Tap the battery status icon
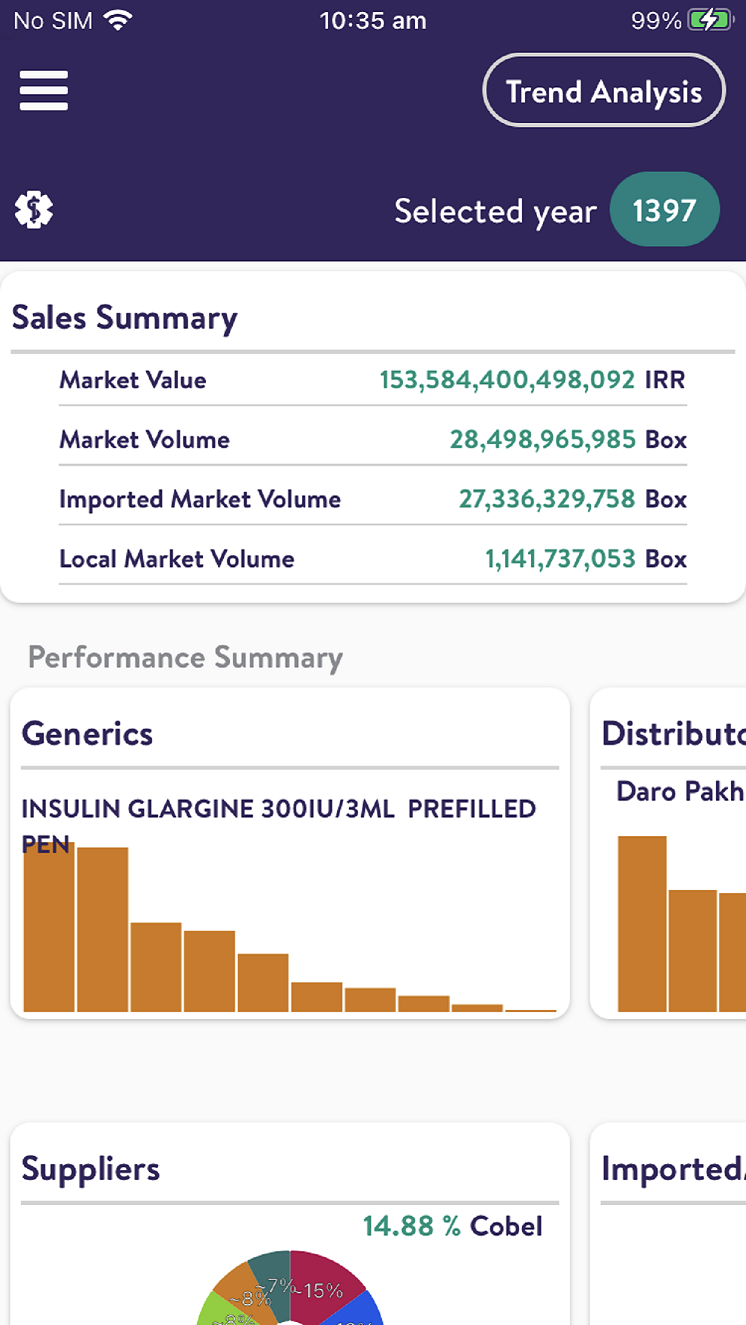The height and width of the screenshot is (1325, 746). [711, 20]
